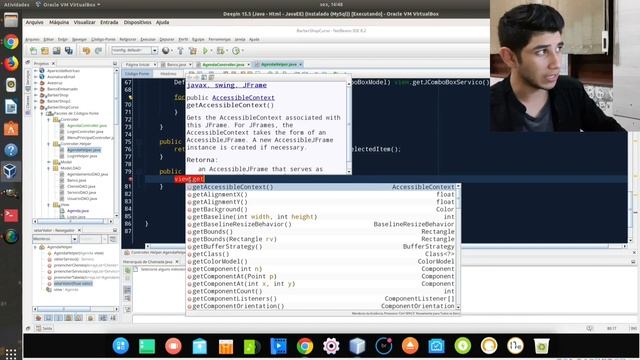Toggle Show Inner Classes filter in Navigator
The height and width of the screenshot is (360, 640).
coord(78,318)
